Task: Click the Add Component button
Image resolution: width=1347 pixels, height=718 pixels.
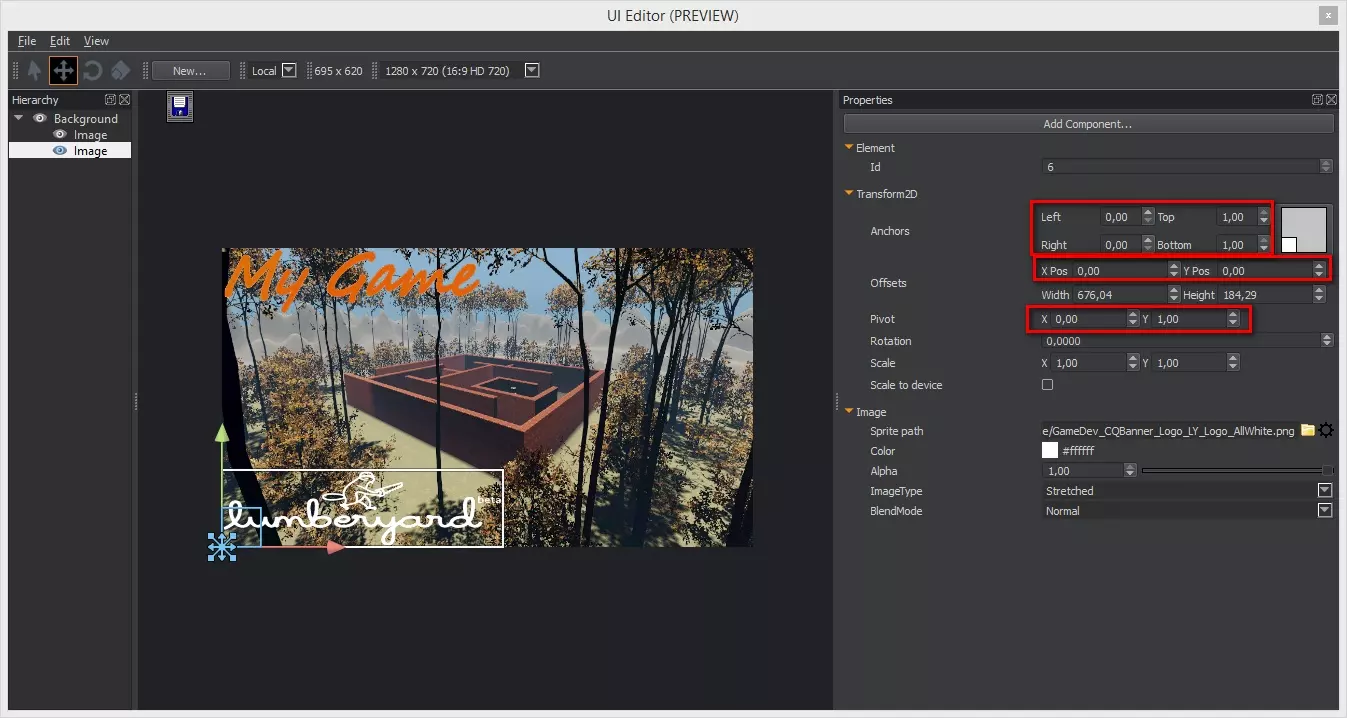Action: (x=1088, y=124)
